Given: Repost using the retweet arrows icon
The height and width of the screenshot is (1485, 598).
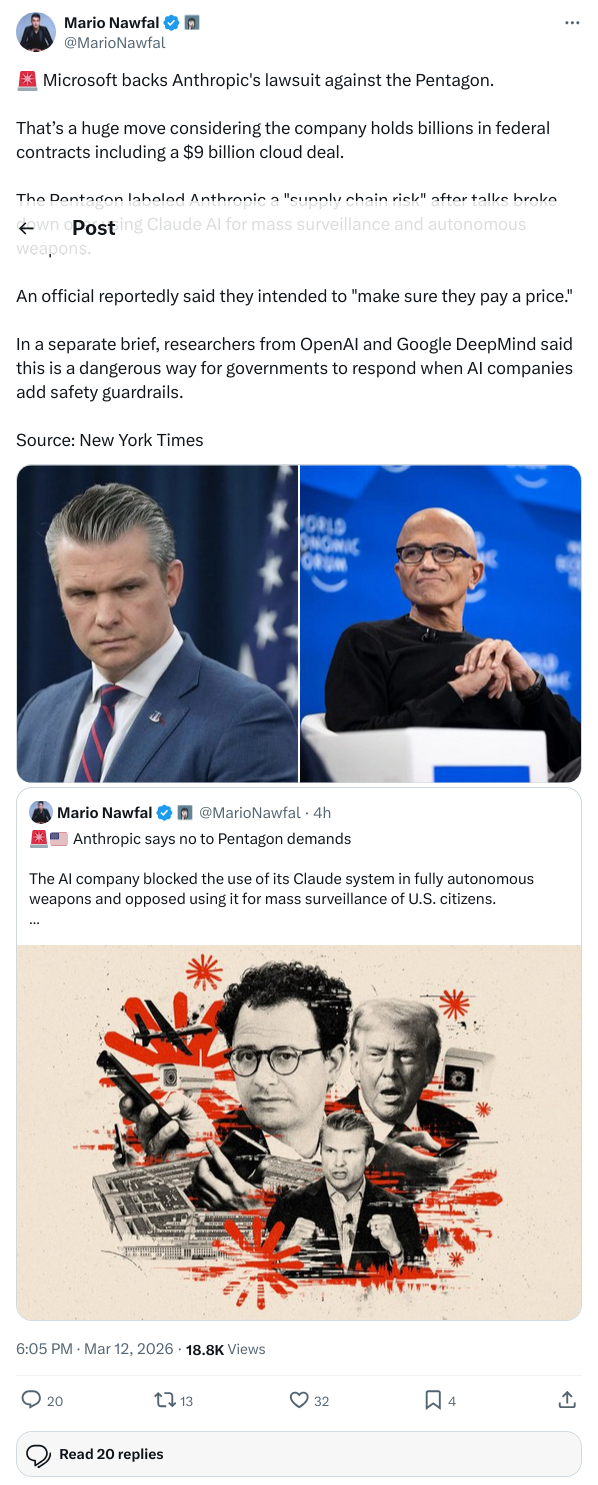Looking at the screenshot, I should pyautogui.click(x=165, y=1400).
